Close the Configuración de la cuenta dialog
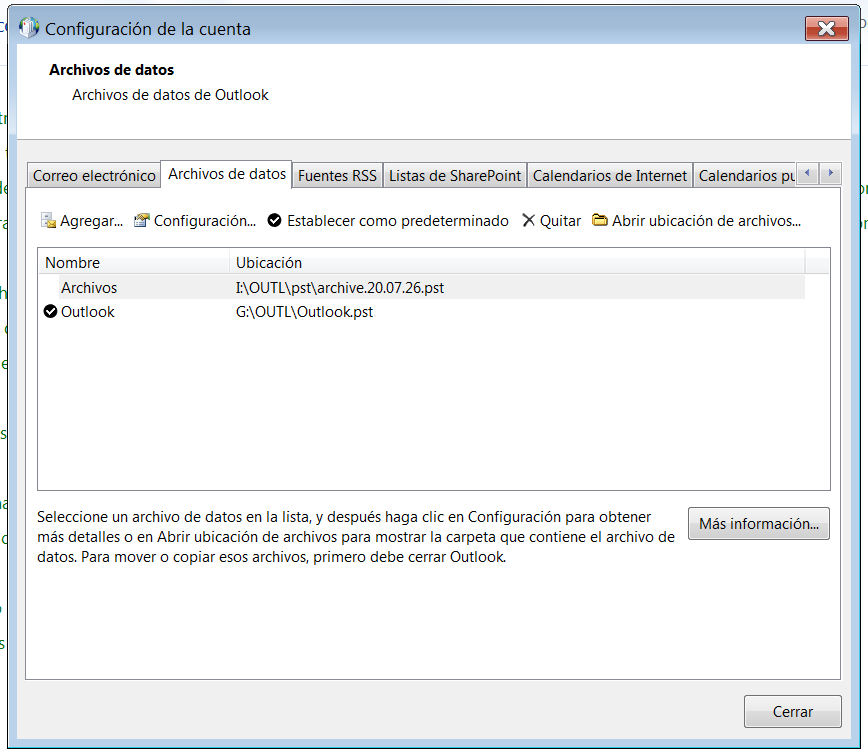Viewport: 868px width, 756px height. coord(826,28)
